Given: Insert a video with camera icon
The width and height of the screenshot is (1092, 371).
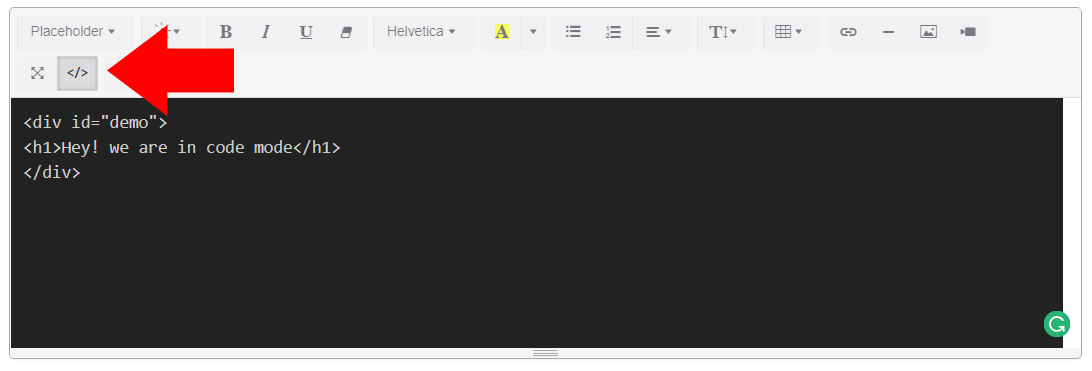Looking at the screenshot, I should (968, 32).
